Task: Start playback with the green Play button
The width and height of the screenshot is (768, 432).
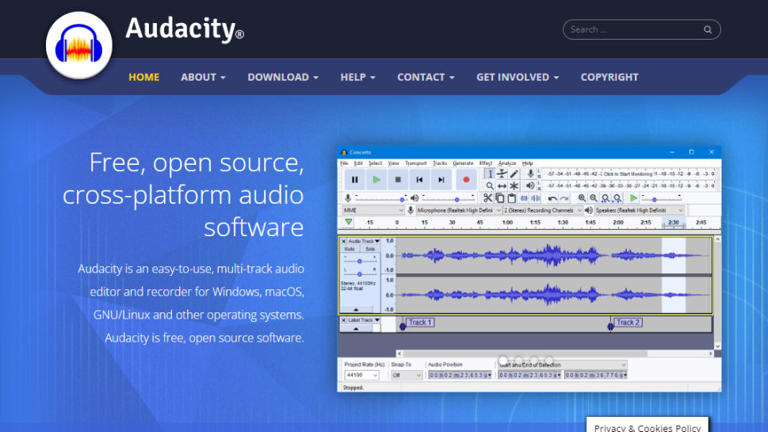Action: pos(376,180)
